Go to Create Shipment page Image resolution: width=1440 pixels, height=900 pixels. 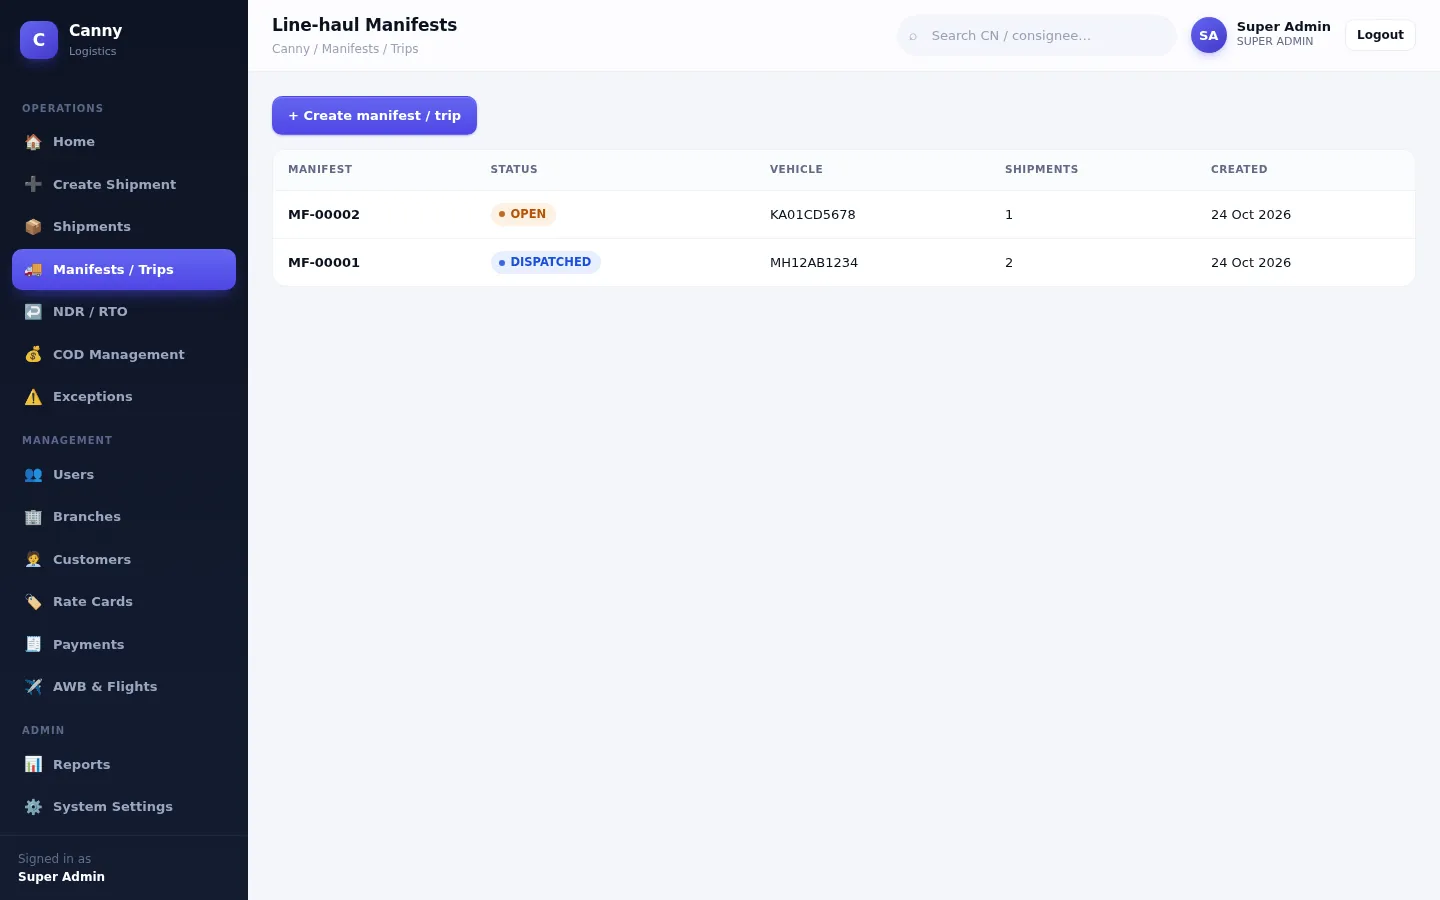(x=124, y=184)
